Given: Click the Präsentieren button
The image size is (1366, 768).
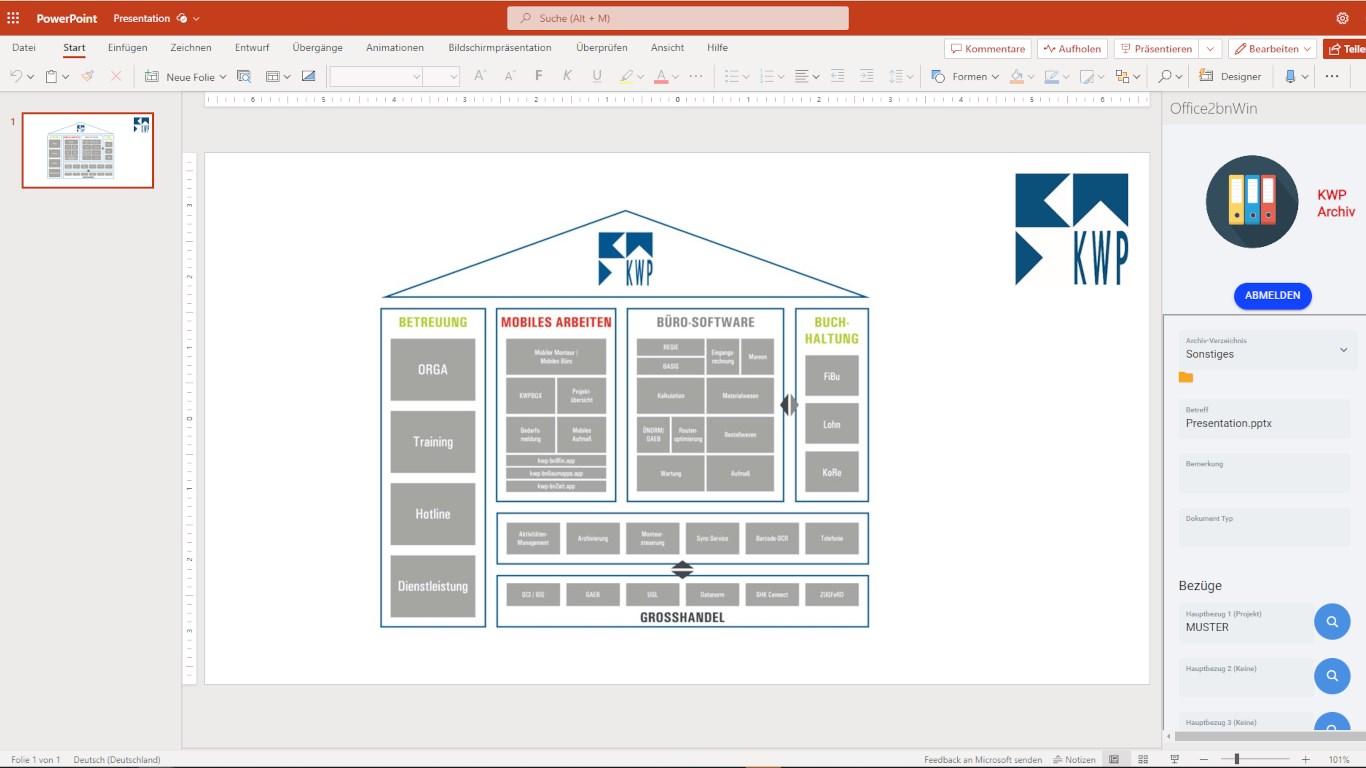Looking at the screenshot, I should 1156,48.
